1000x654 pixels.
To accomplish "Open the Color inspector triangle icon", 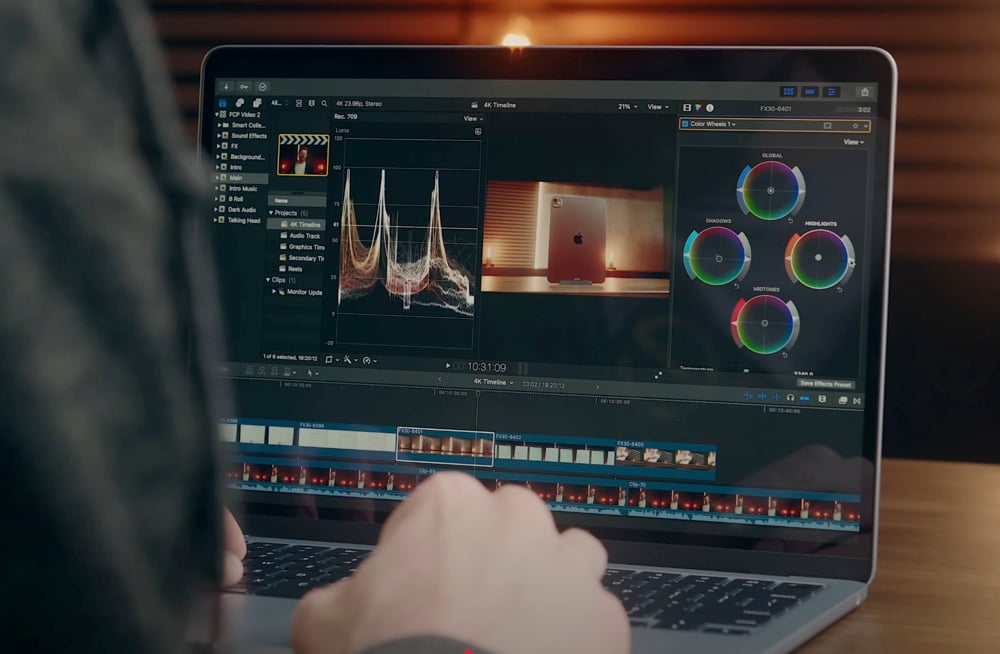I will (698, 108).
